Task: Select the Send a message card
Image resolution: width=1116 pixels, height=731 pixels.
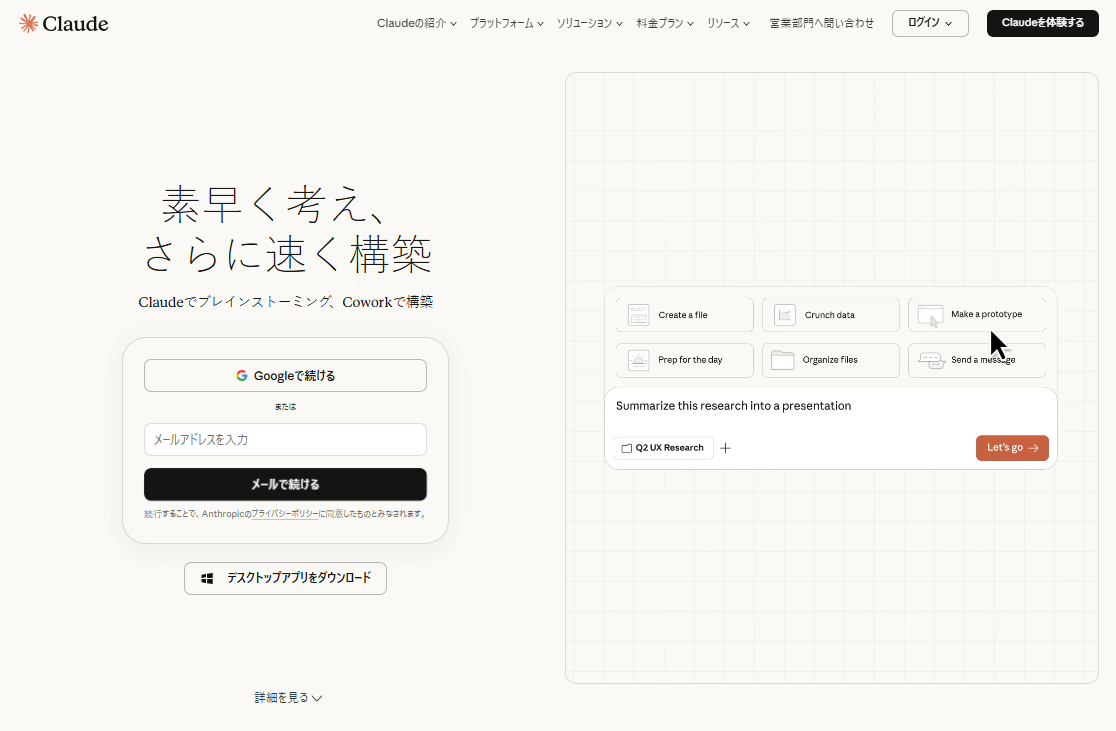Action: click(x=977, y=360)
